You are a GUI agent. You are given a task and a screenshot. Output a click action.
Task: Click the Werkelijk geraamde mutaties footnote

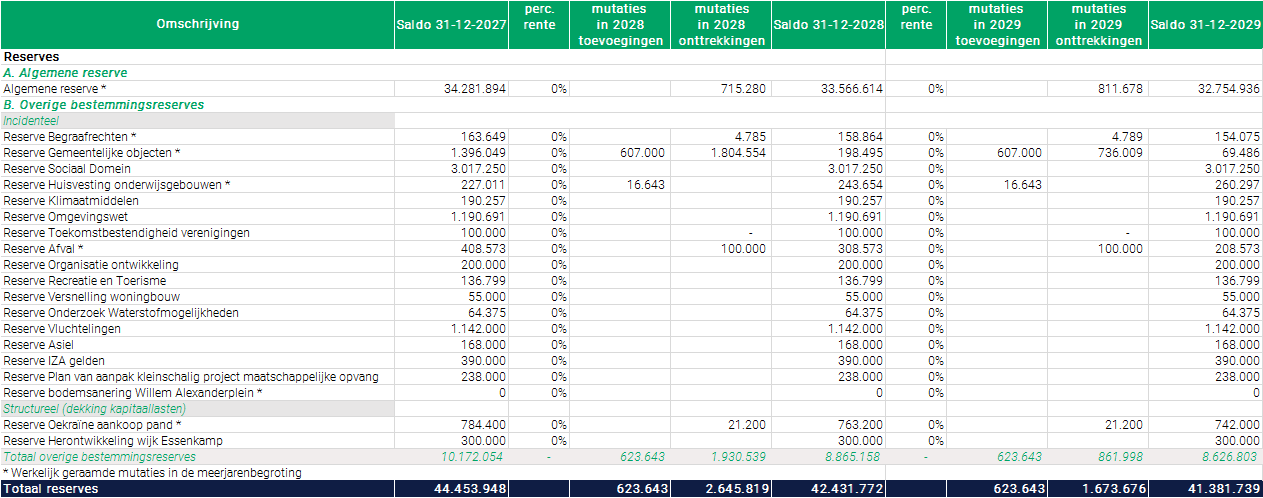tap(151, 473)
